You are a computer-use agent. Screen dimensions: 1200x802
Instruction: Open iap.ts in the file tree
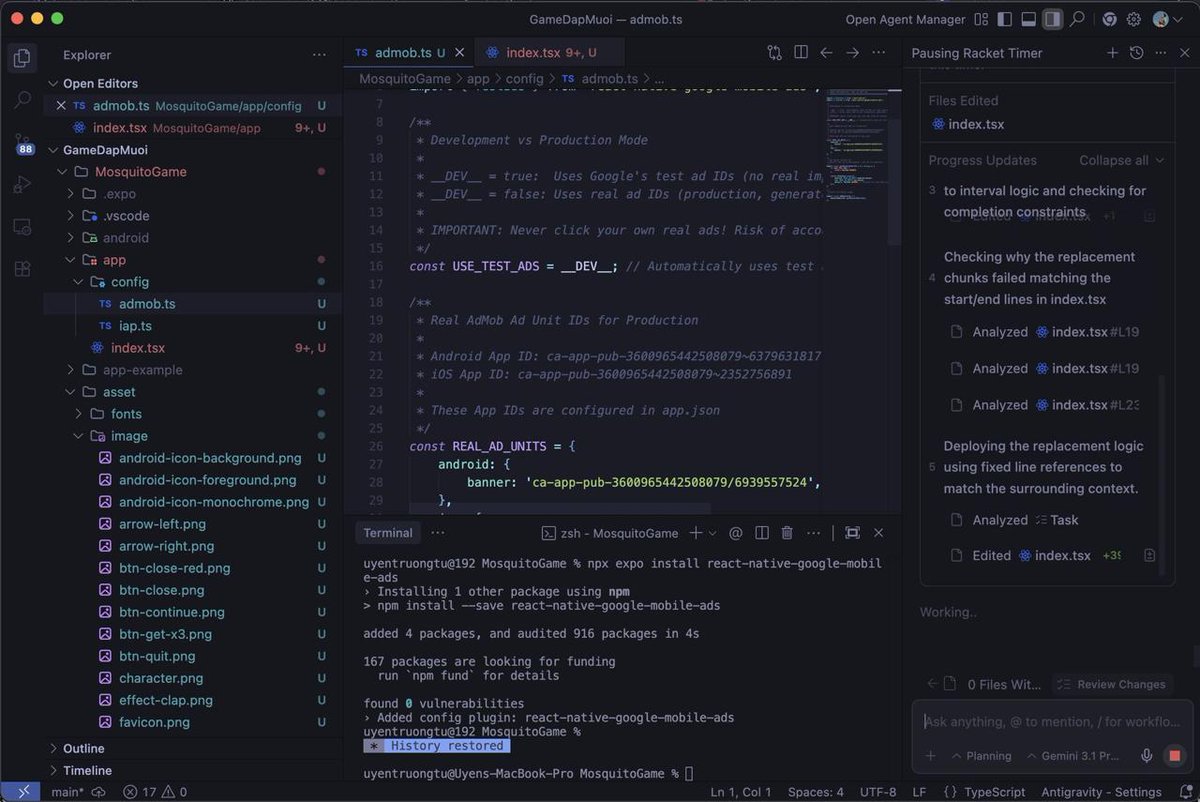(135, 326)
